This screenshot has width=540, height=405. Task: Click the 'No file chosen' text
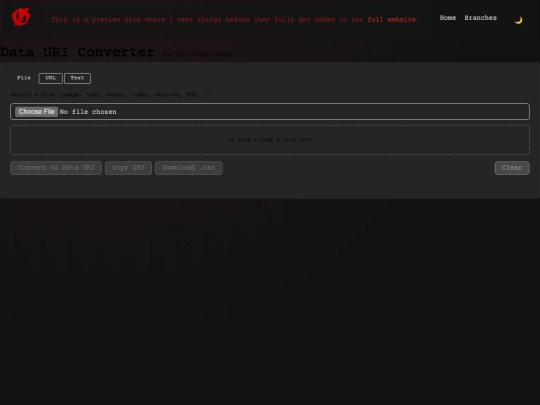(88, 112)
